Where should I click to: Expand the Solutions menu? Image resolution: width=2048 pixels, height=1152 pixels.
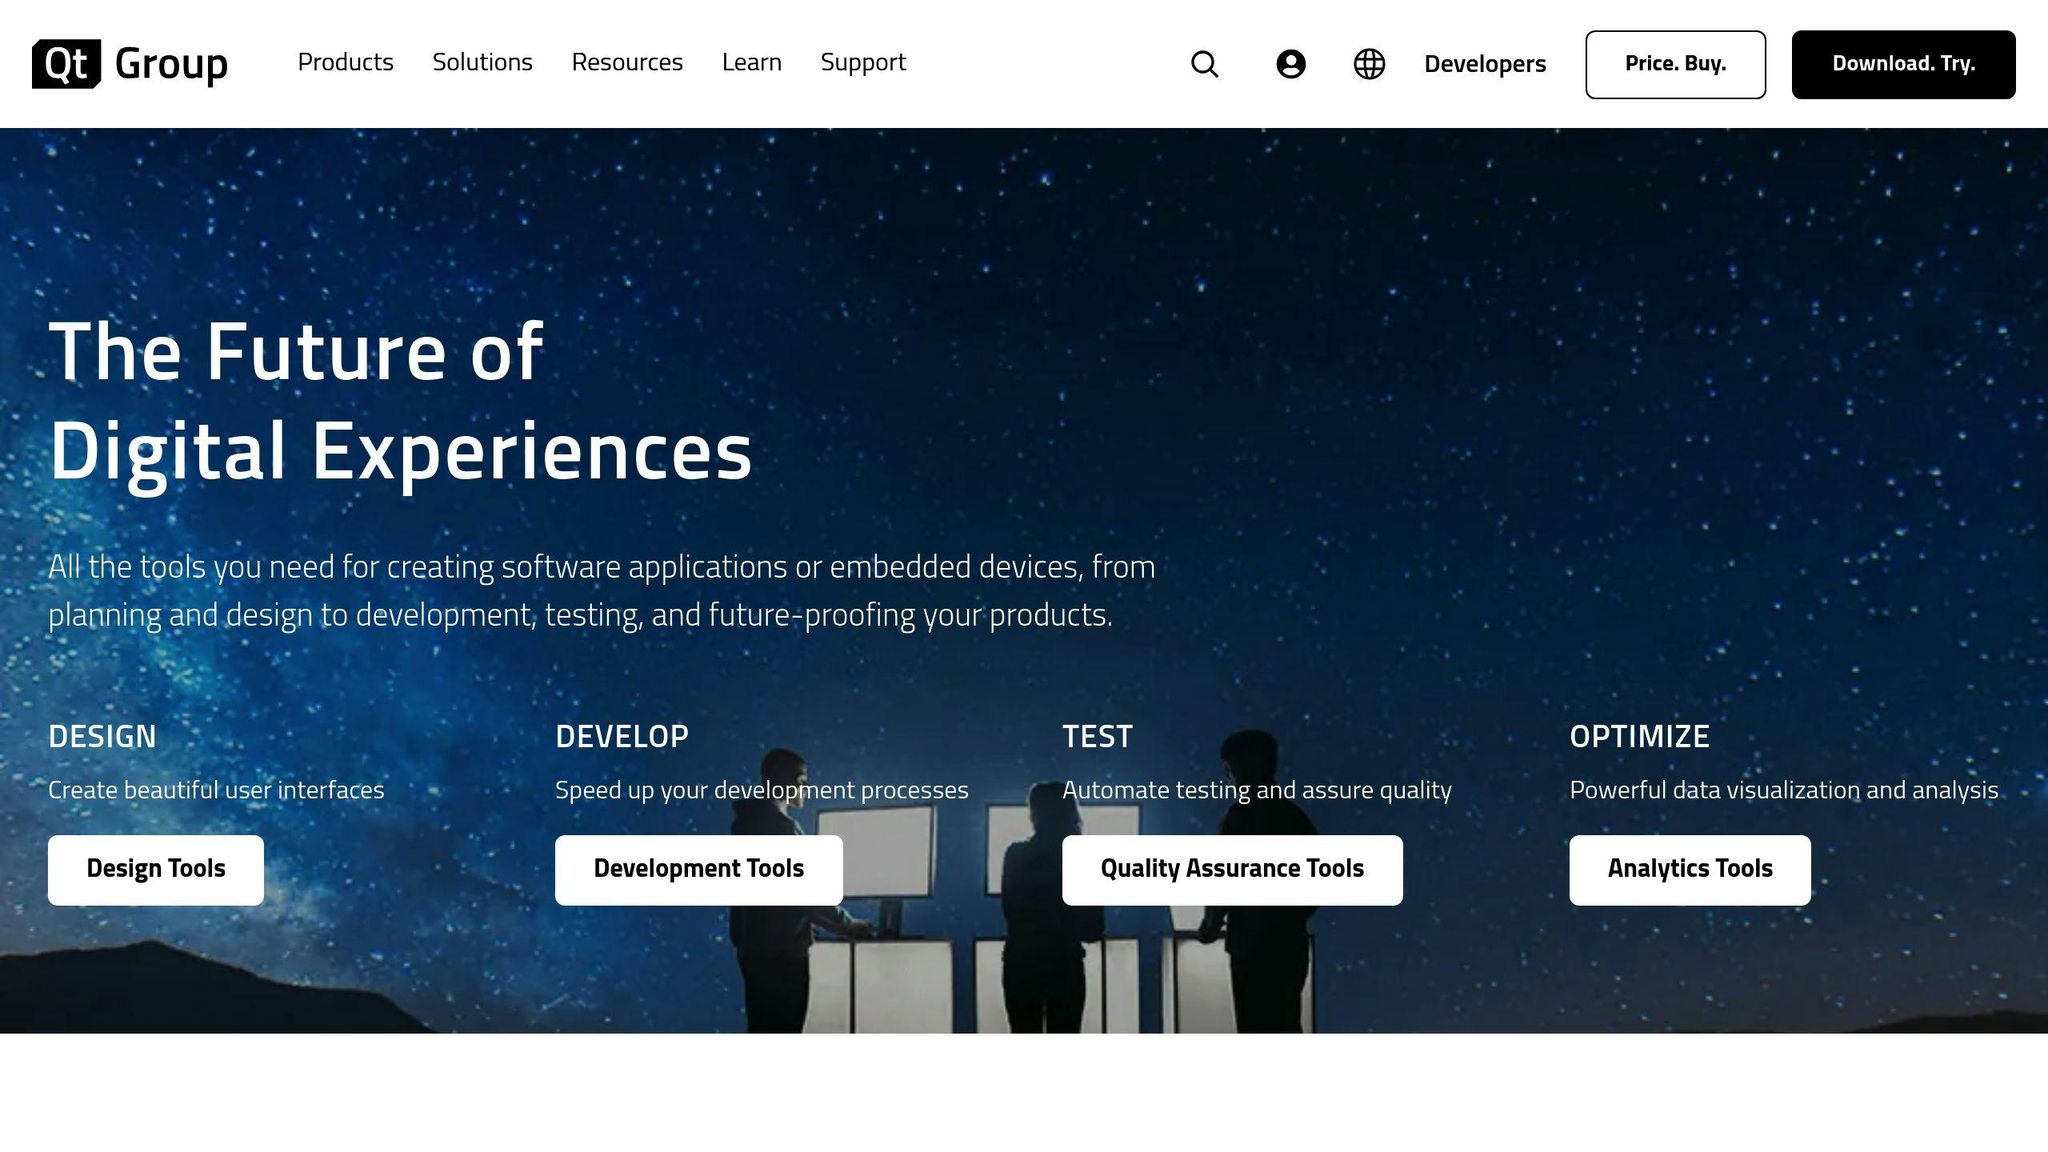pos(482,62)
